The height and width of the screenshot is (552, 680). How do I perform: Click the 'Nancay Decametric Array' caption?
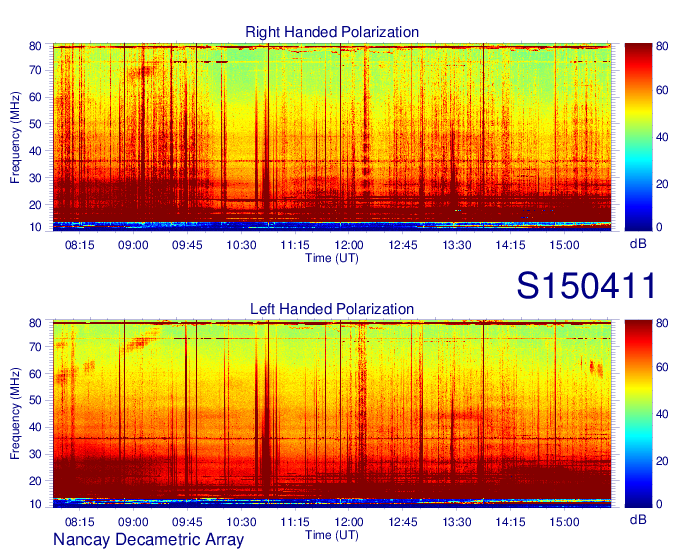click(x=148, y=539)
